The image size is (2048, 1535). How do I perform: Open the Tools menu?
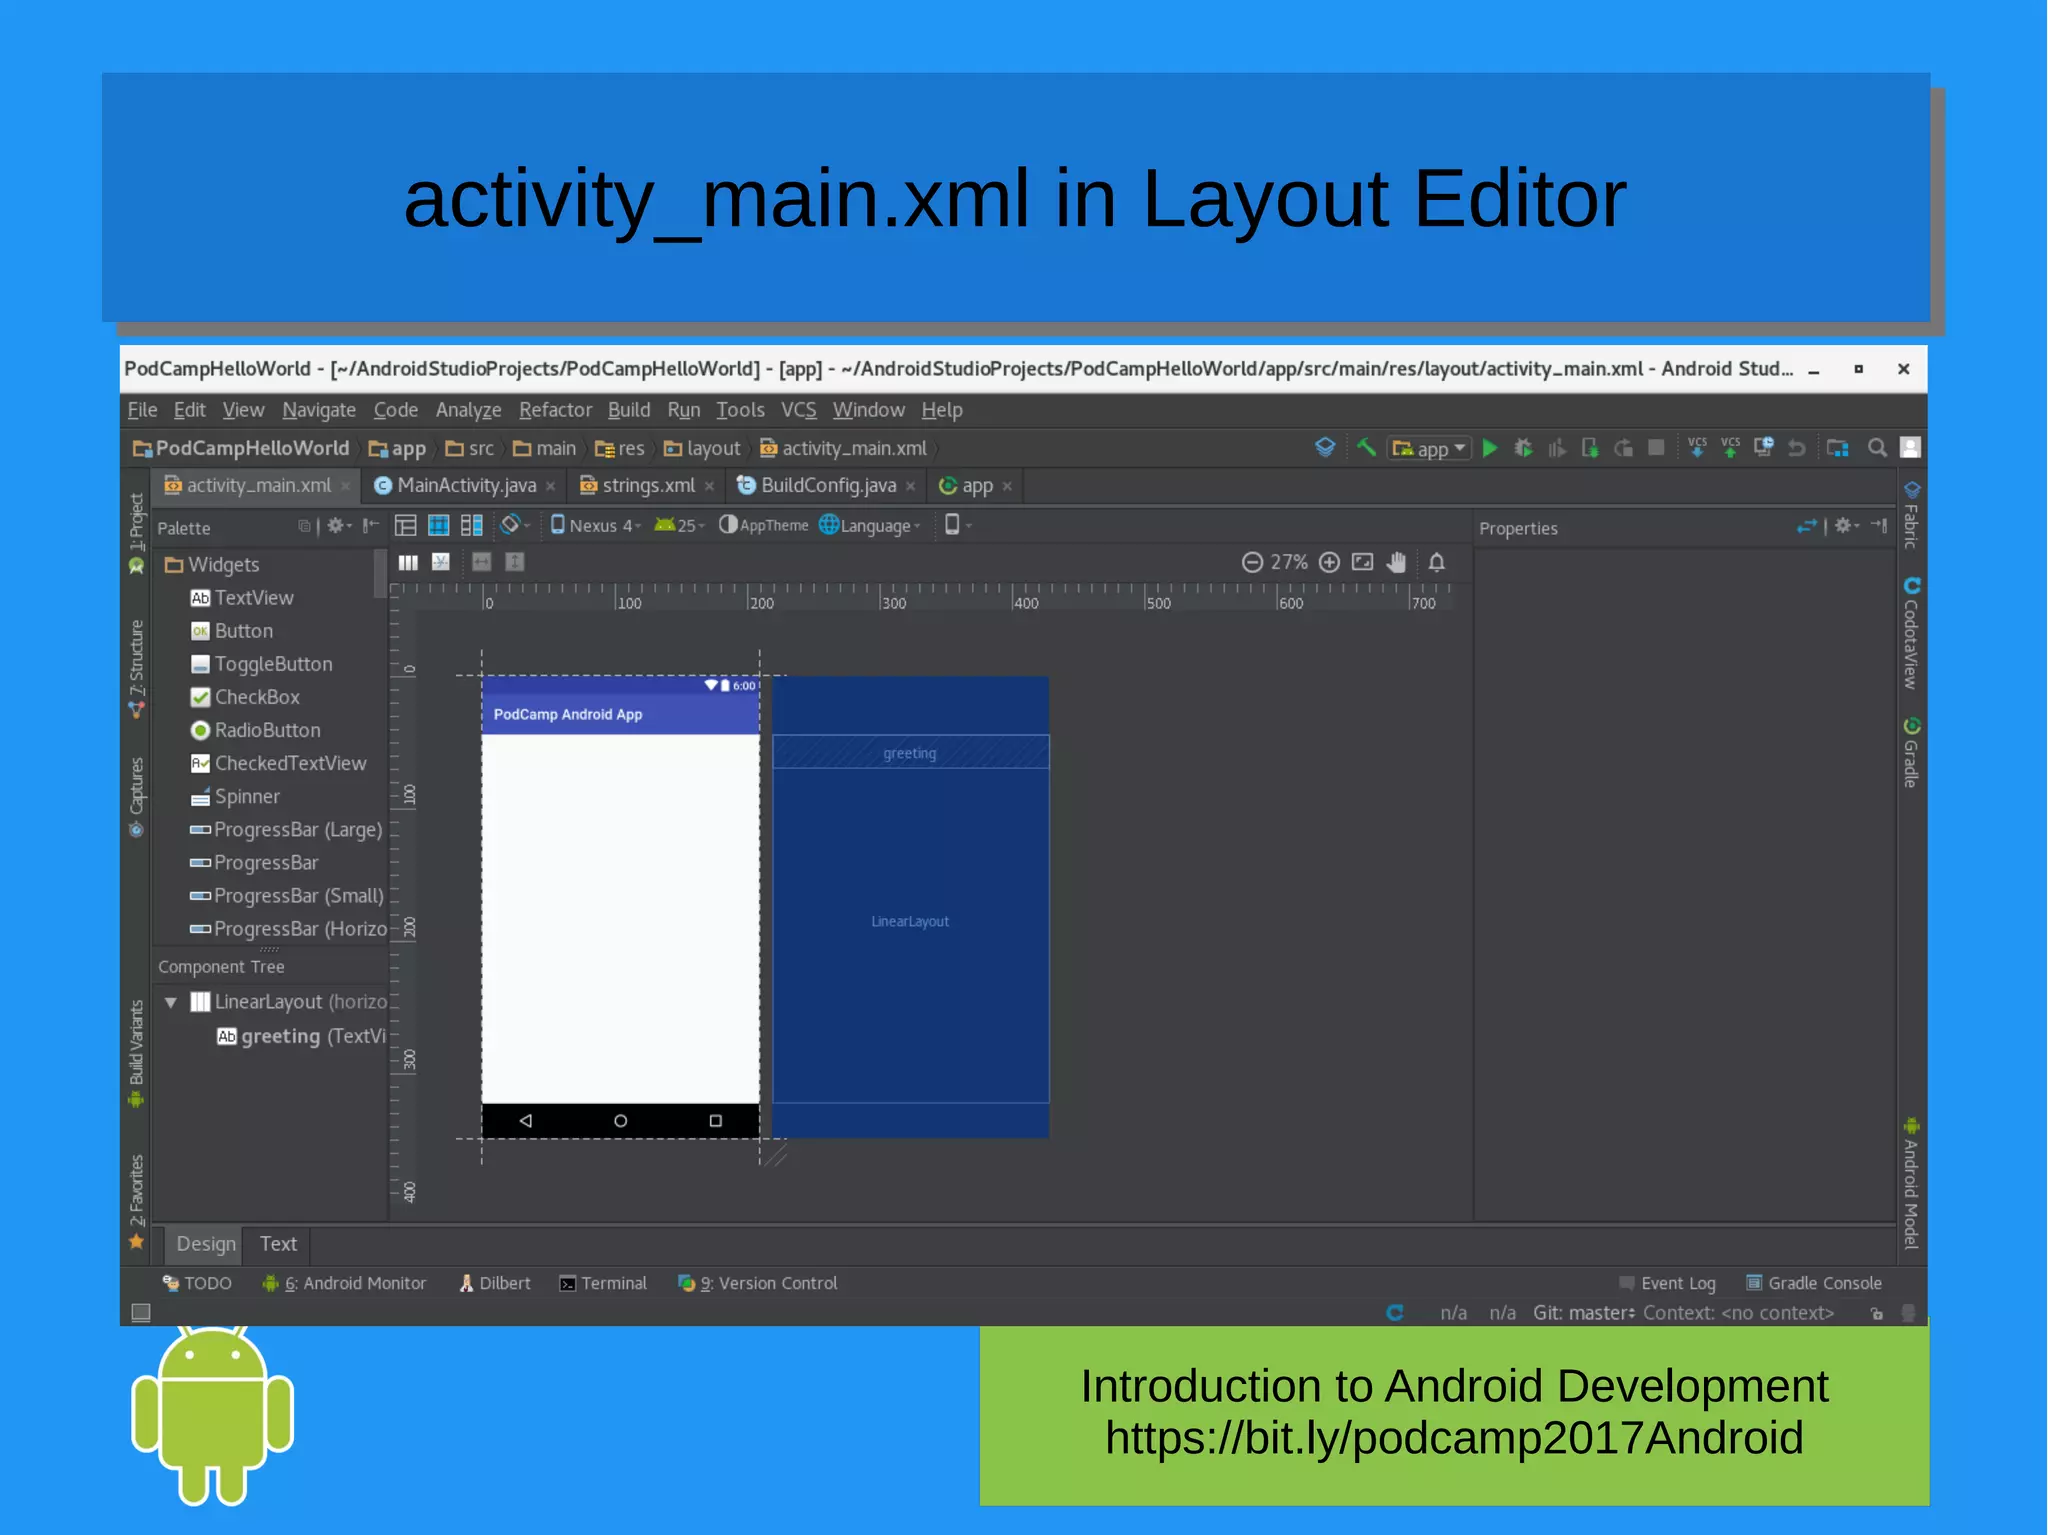[x=740, y=410]
